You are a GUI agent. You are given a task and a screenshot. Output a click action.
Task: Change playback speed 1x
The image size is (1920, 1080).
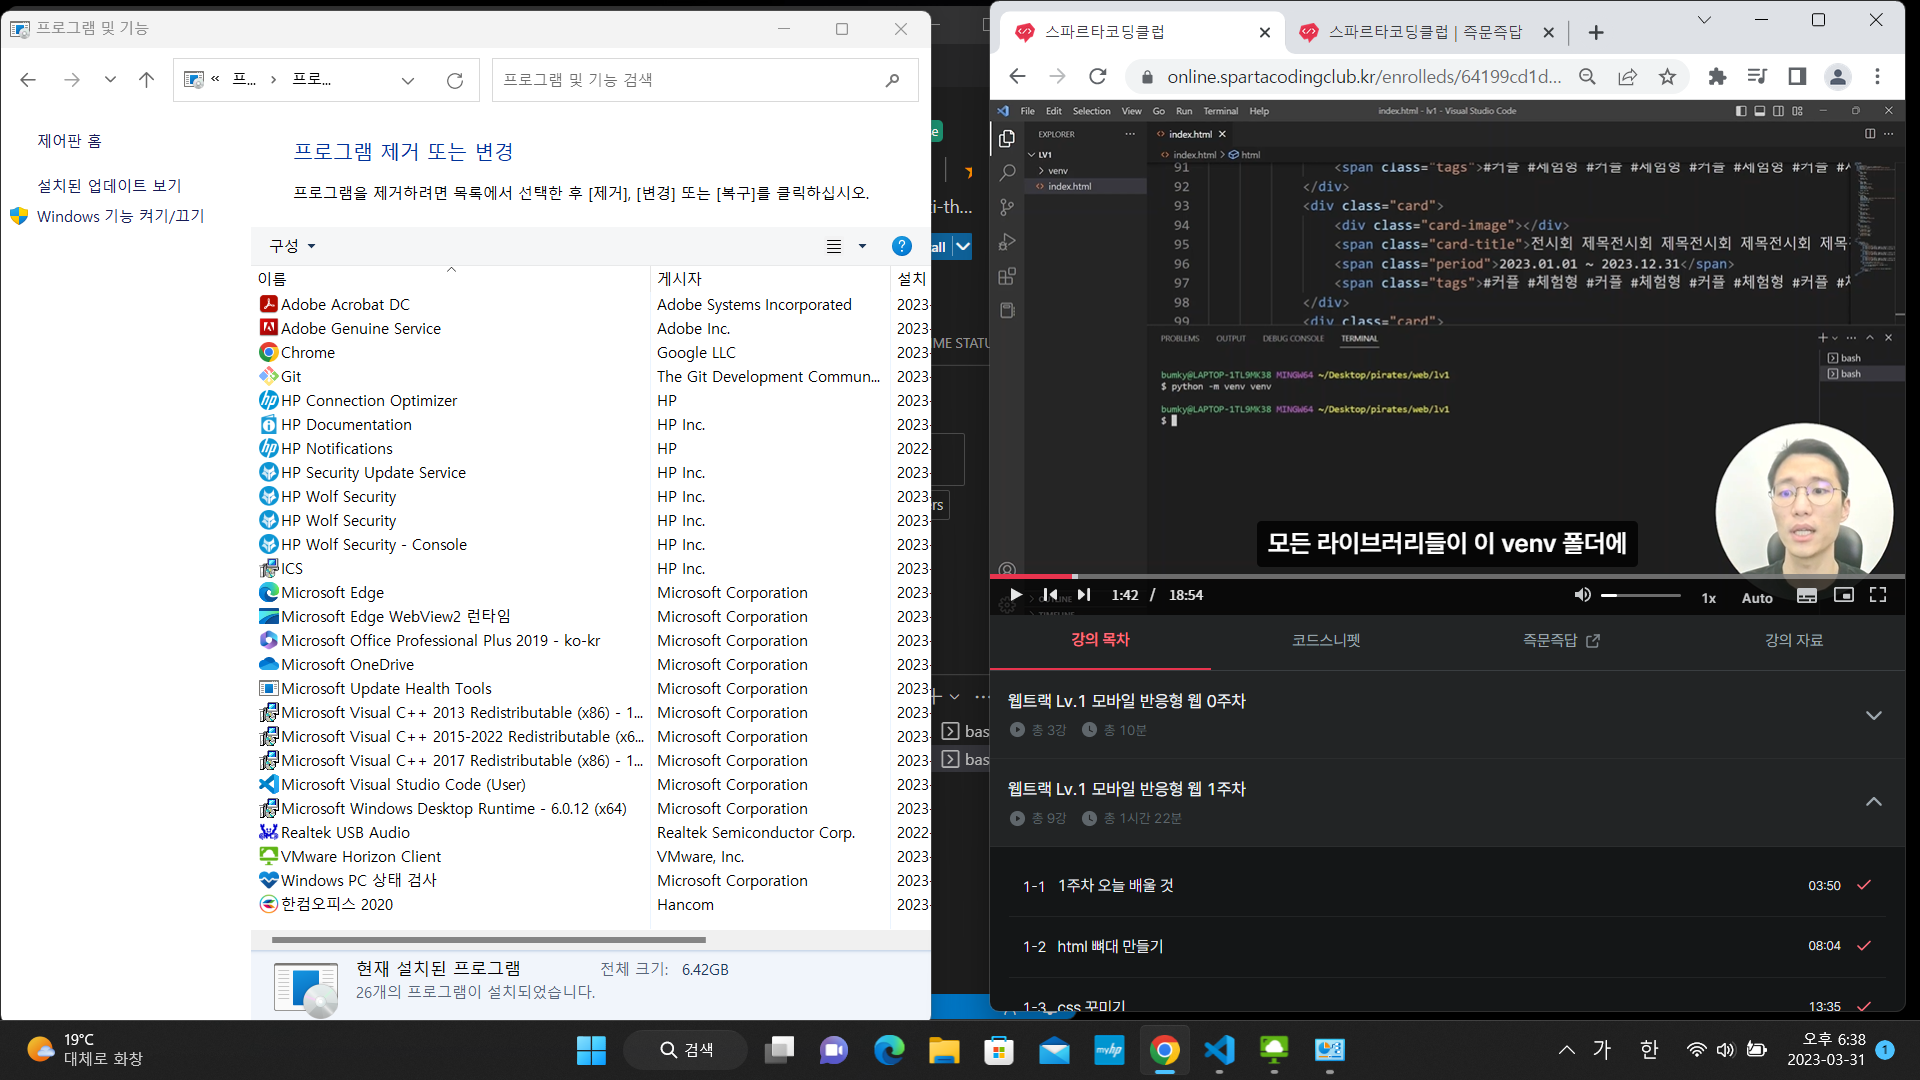click(1709, 598)
